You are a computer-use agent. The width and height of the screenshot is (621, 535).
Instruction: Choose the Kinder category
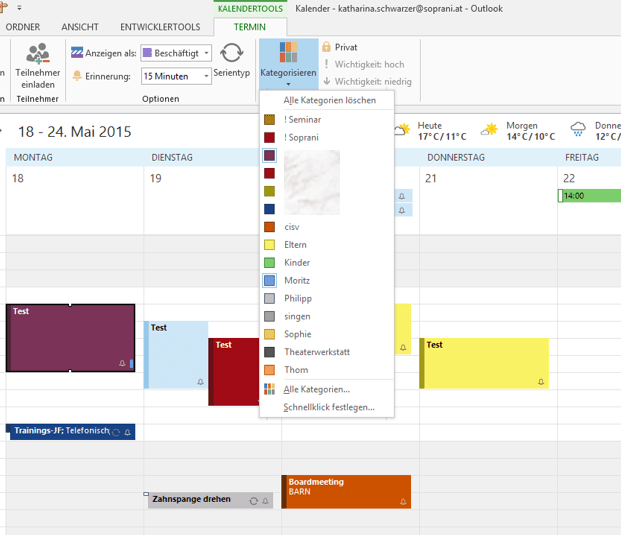point(327,263)
